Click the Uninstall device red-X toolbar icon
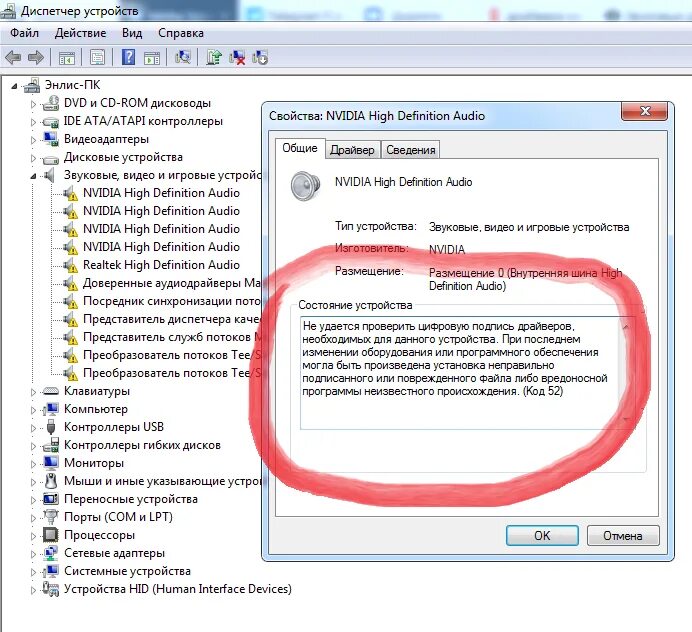 pos(237,57)
